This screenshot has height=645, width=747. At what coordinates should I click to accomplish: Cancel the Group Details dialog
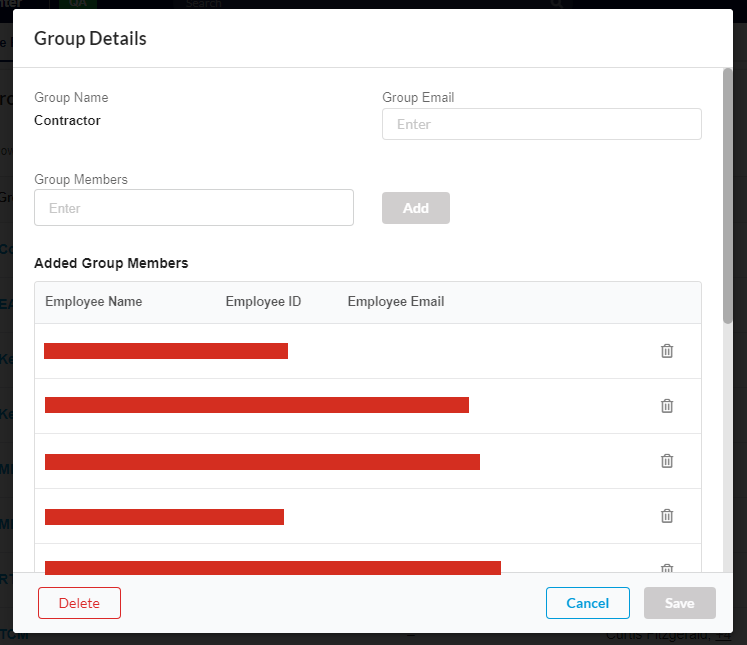click(587, 603)
